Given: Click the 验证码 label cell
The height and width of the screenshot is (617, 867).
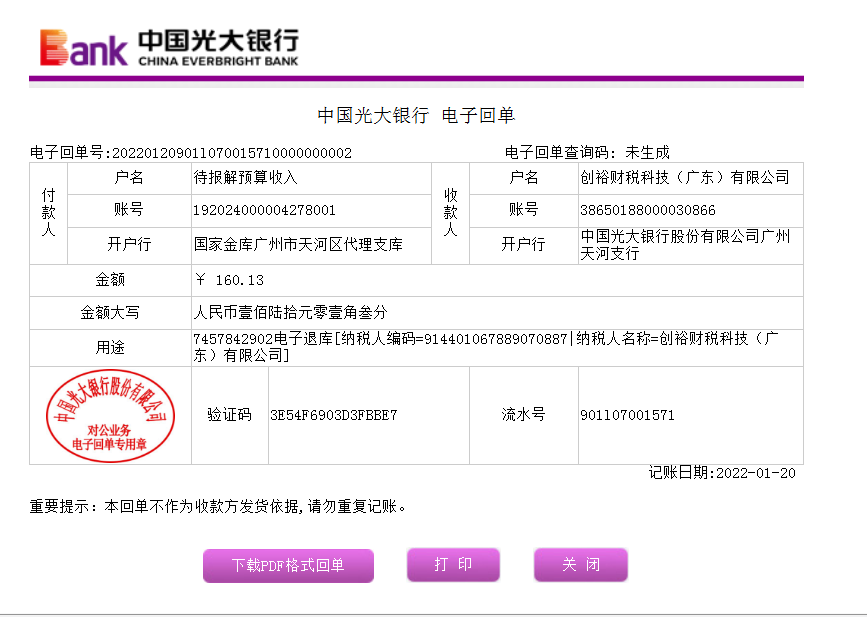Looking at the screenshot, I should point(229,415).
